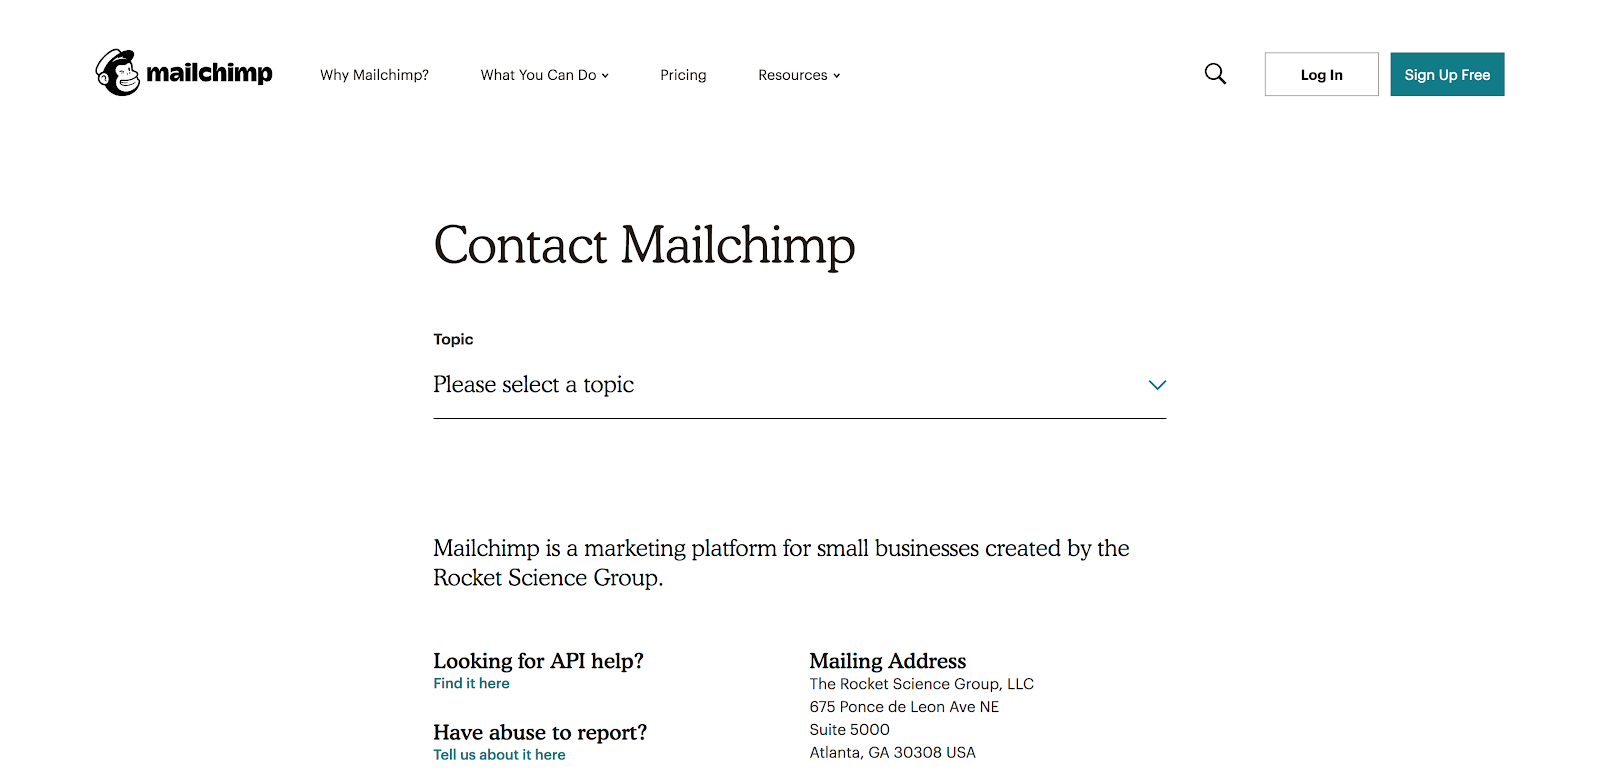Click the 'Have abuse to report?' heading
1600x775 pixels.
540,732
